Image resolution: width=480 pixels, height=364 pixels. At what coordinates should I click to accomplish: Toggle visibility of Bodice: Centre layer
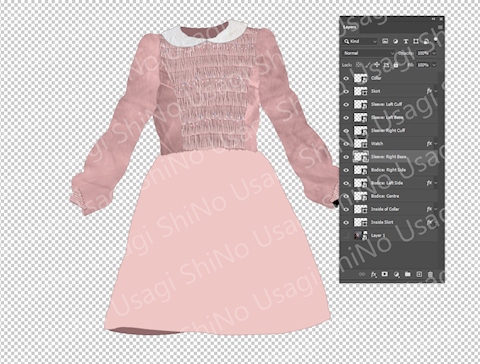[346, 196]
